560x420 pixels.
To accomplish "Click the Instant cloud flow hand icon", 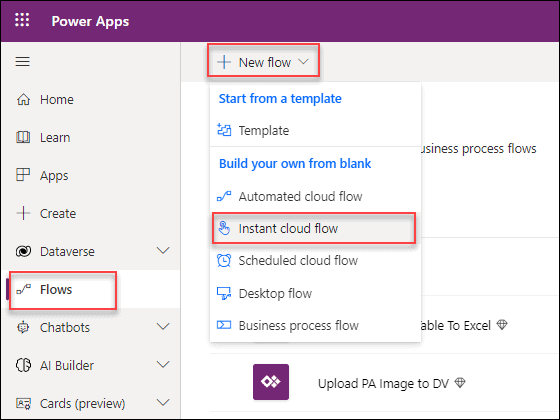I will (x=224, y=228).
